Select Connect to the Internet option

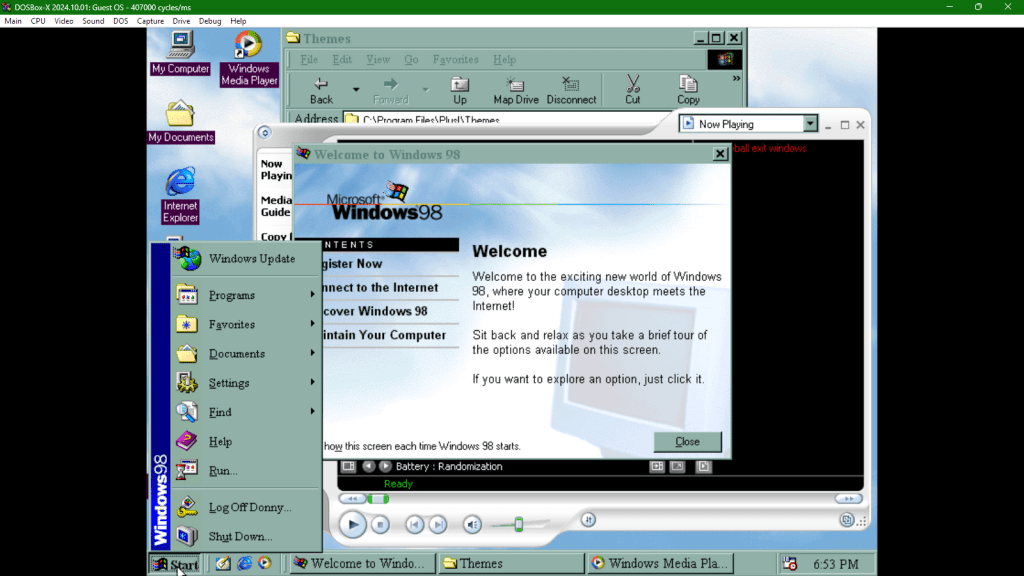coord(380,287)
